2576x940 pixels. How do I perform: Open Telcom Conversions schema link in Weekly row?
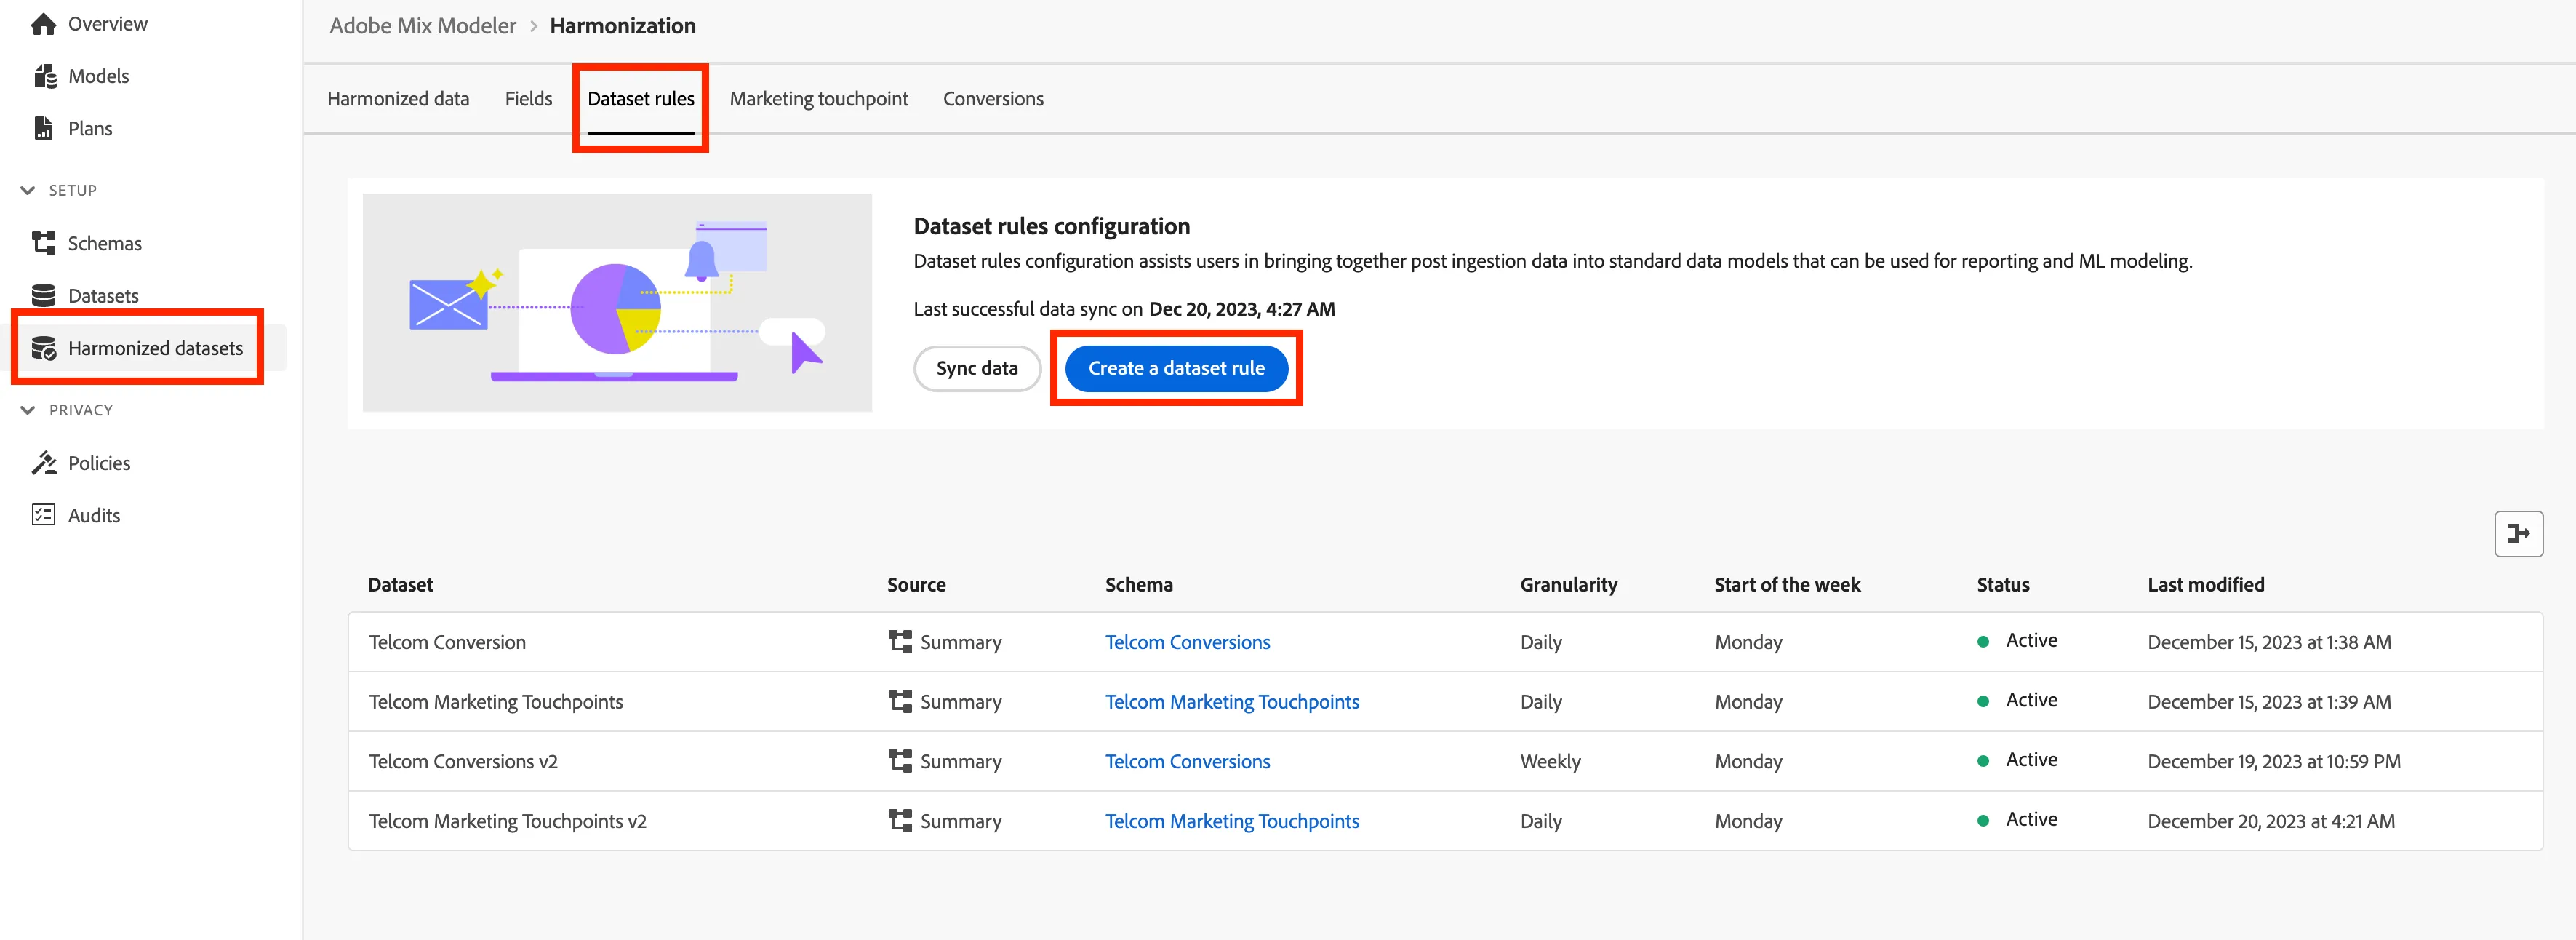click(x=1187, y=761)
